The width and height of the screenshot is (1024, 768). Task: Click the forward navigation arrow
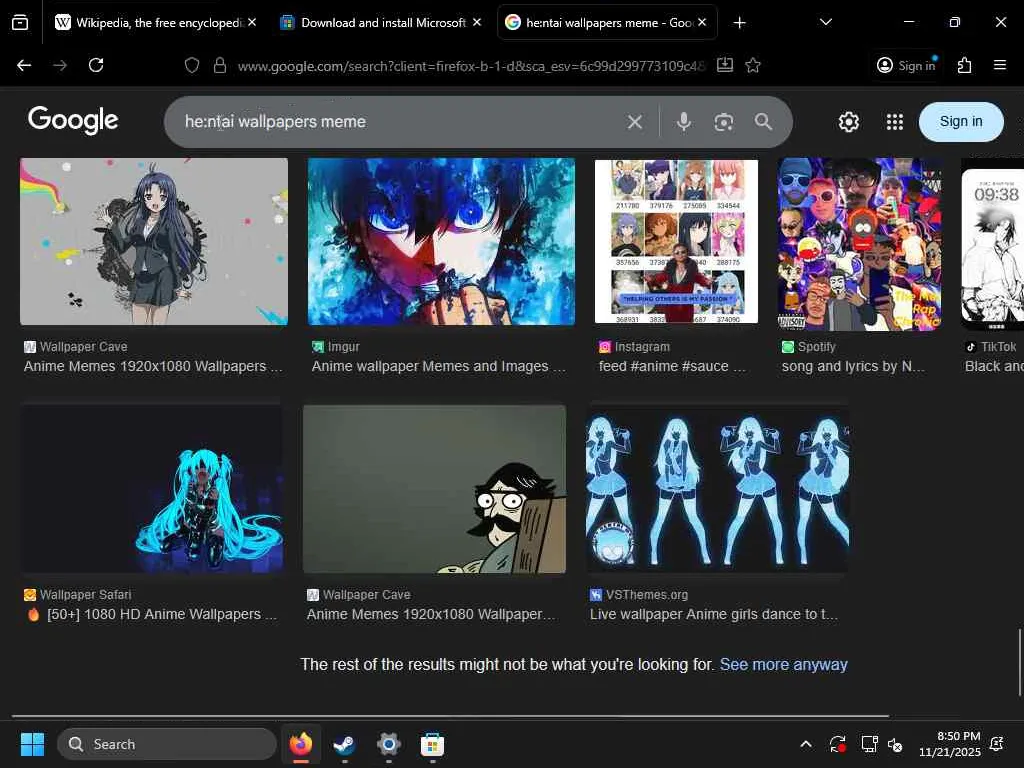coord(60,65)
